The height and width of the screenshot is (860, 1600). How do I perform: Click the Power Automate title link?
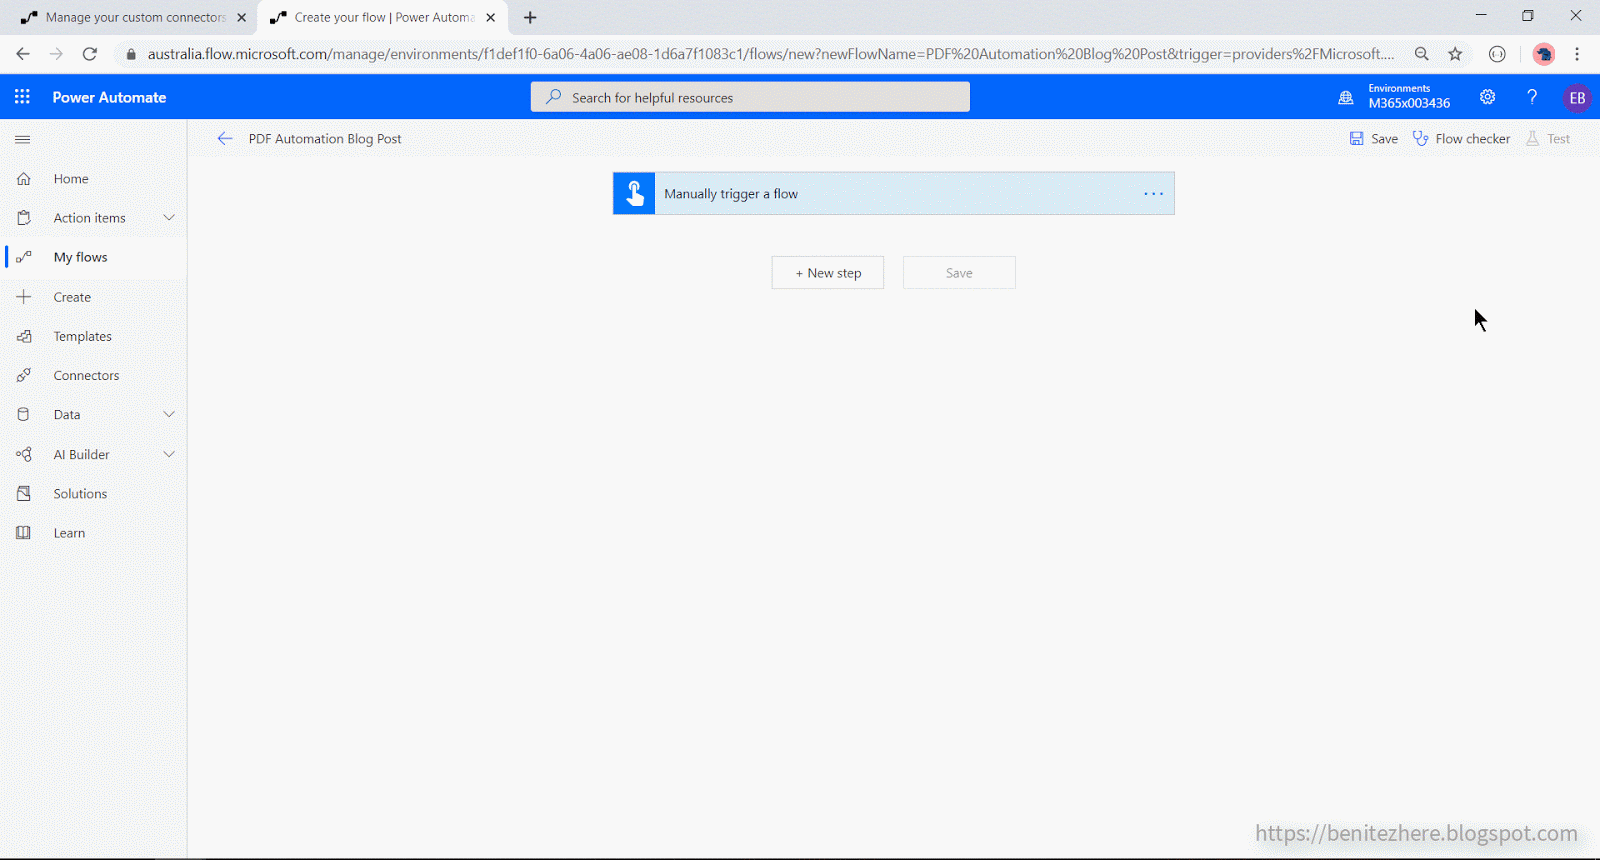(x=109, y=97)
